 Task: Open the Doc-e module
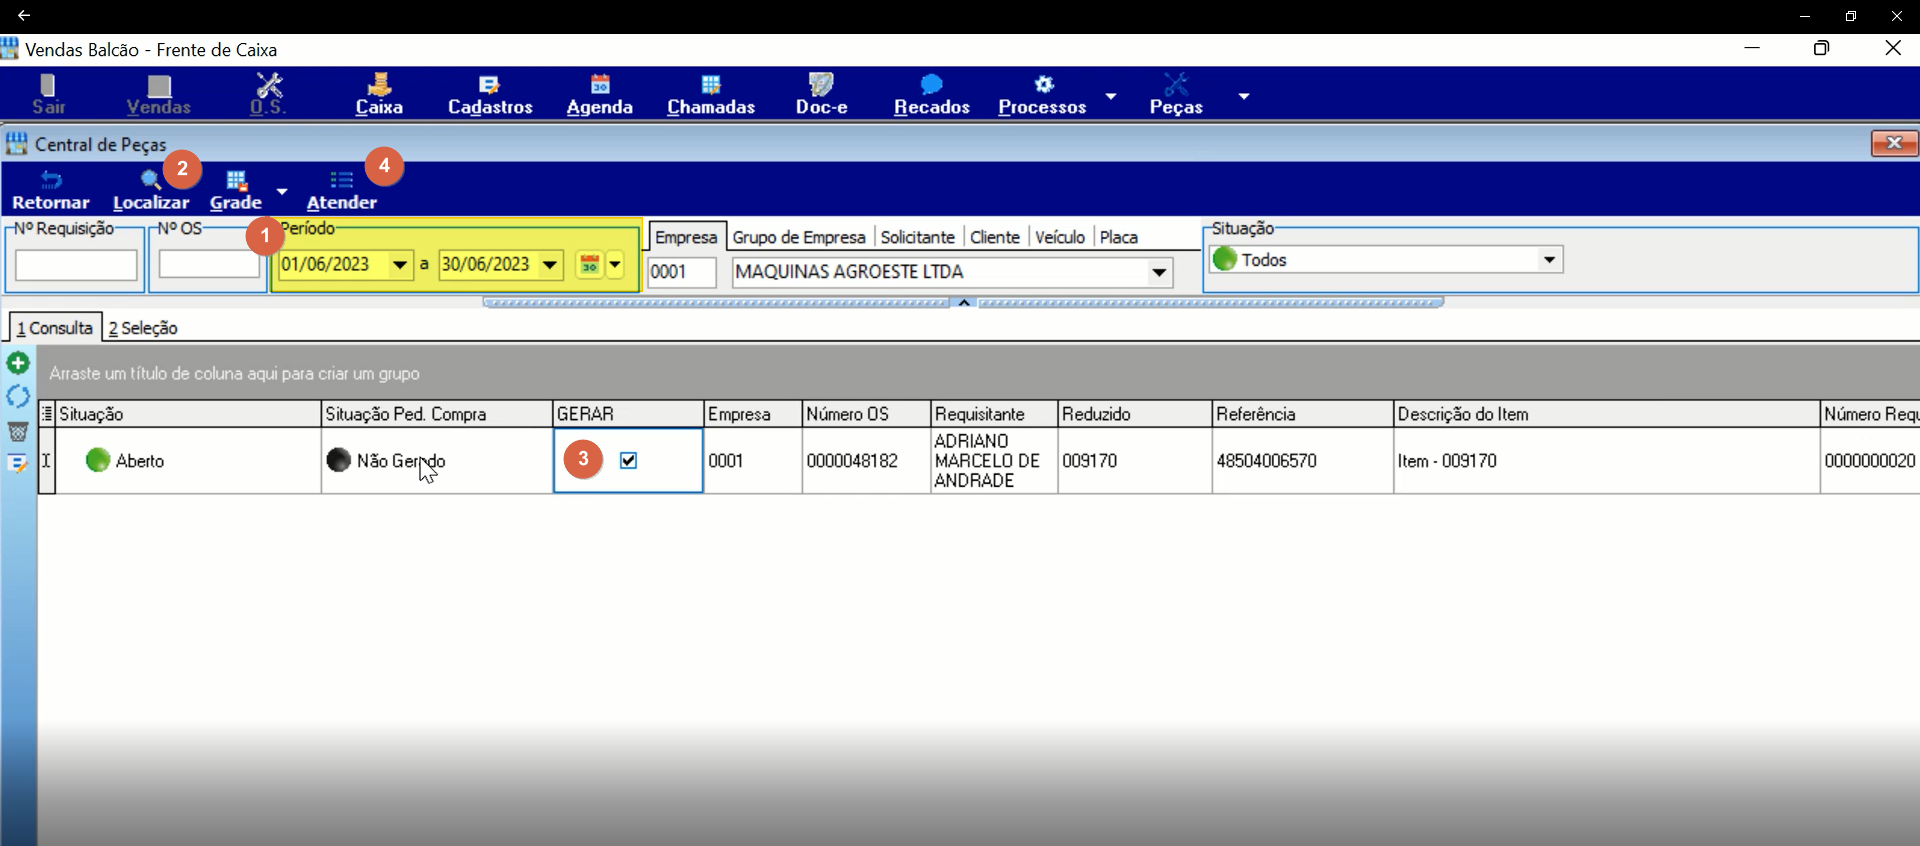pos(821,95)
